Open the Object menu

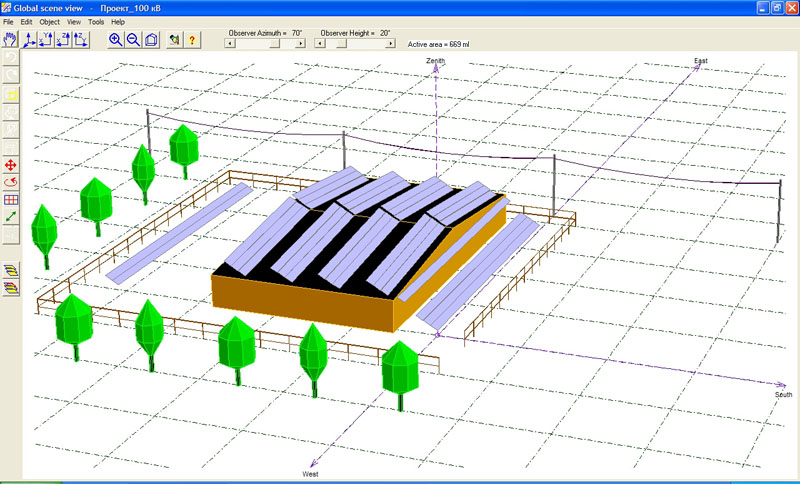coord(49,21)
